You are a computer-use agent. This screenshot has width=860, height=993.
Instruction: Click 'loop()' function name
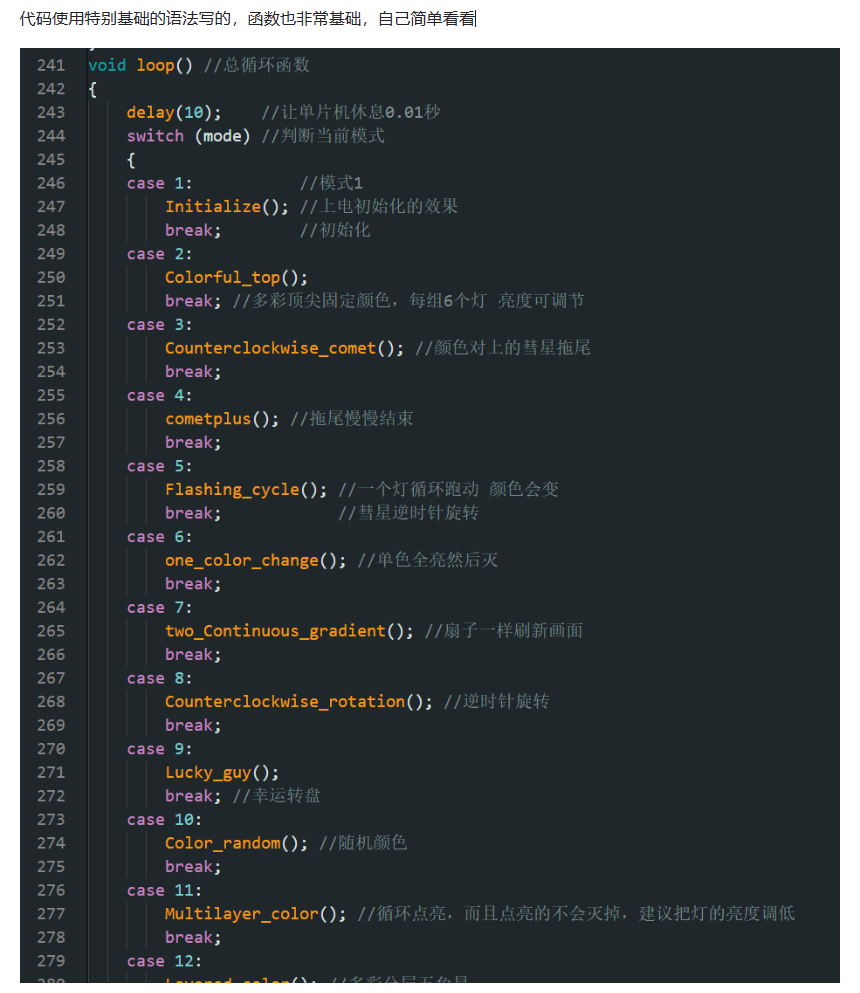tap(165, 65)
